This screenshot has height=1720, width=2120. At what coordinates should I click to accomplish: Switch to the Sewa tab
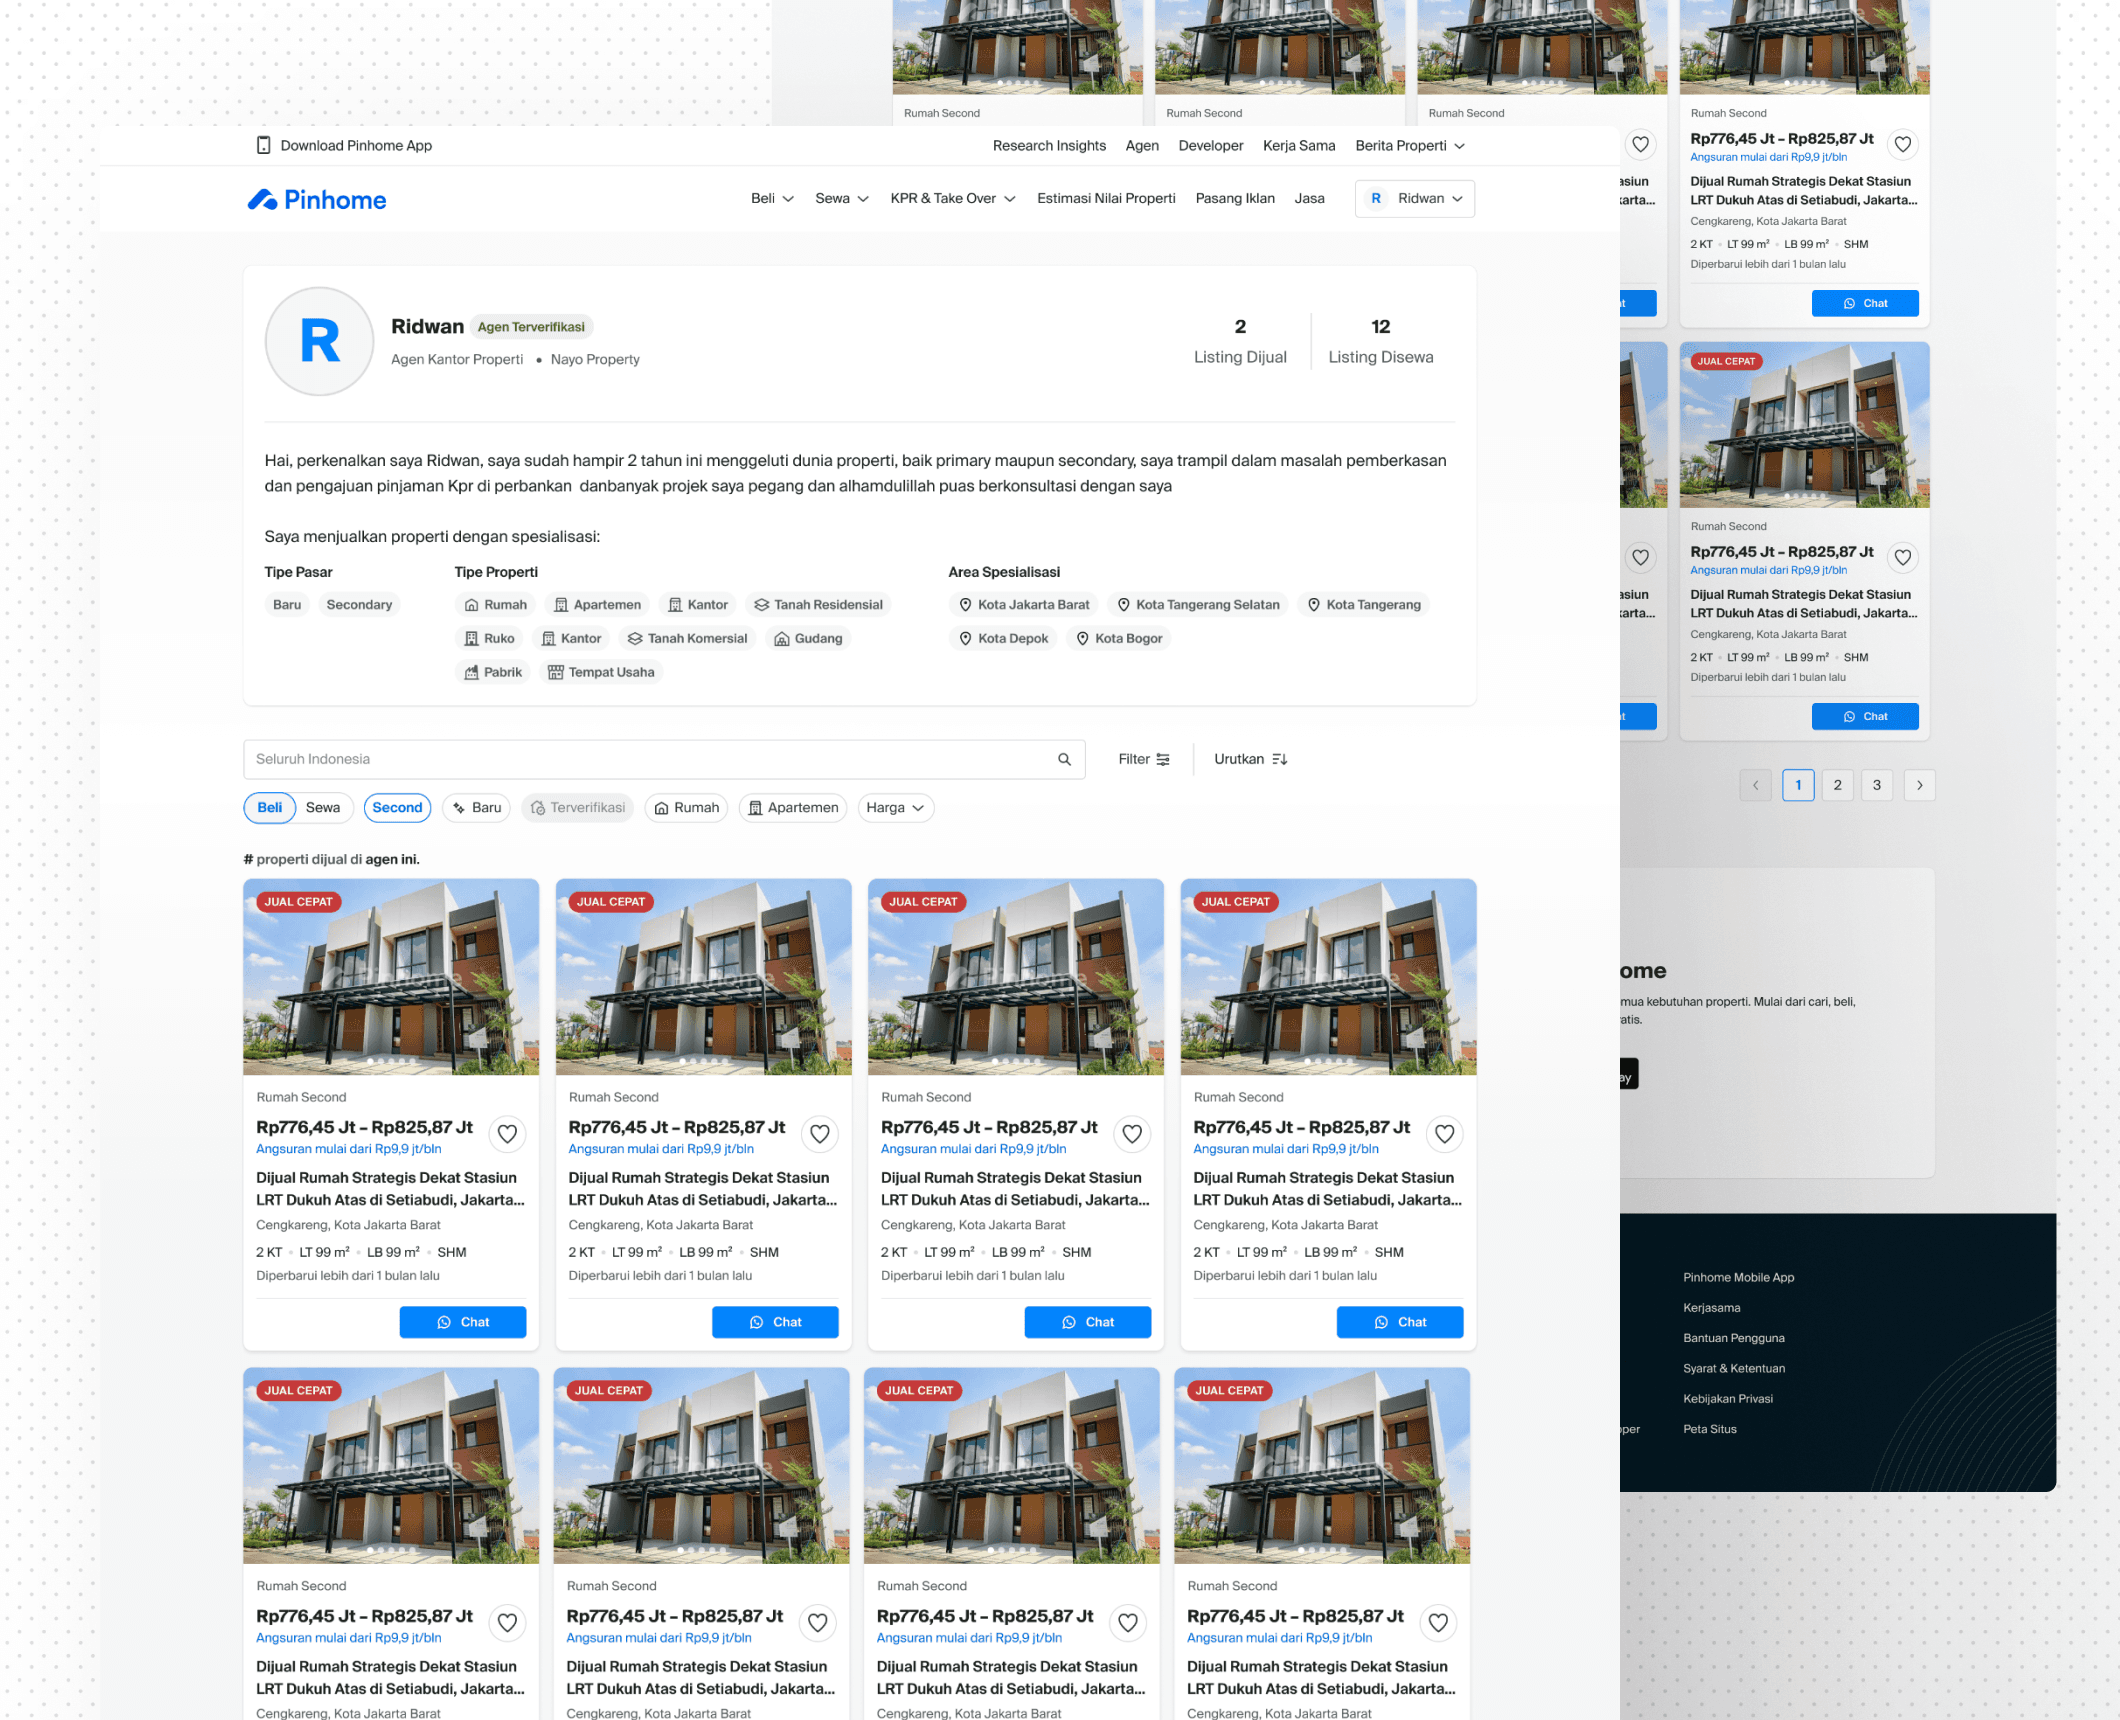(x=323, y=808)
